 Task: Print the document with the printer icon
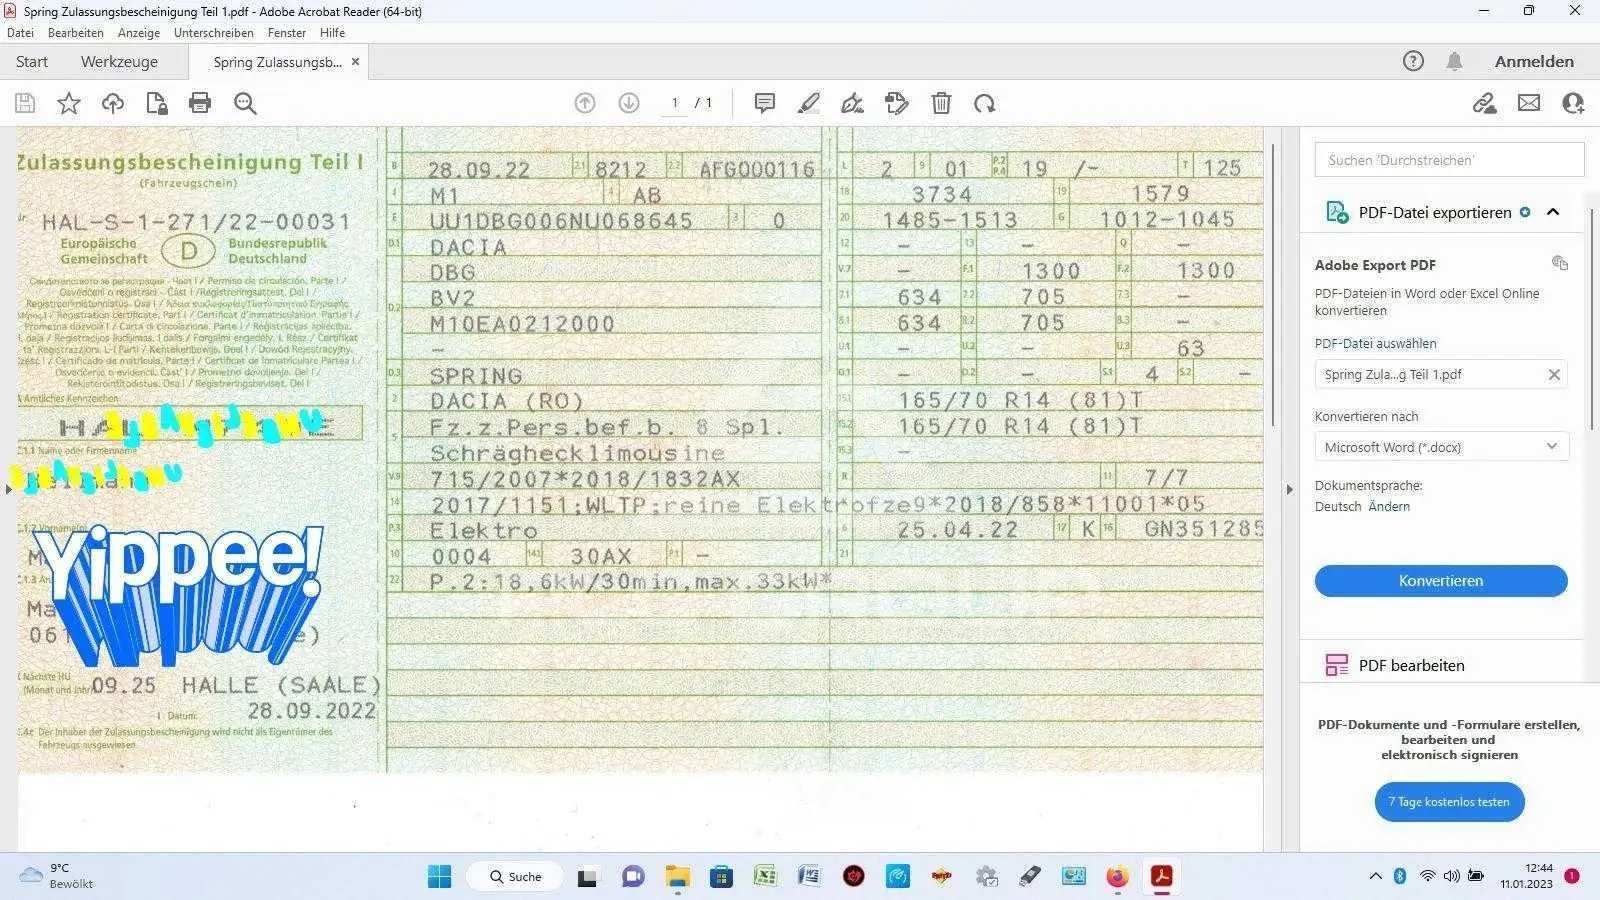[x=200, y=103]
